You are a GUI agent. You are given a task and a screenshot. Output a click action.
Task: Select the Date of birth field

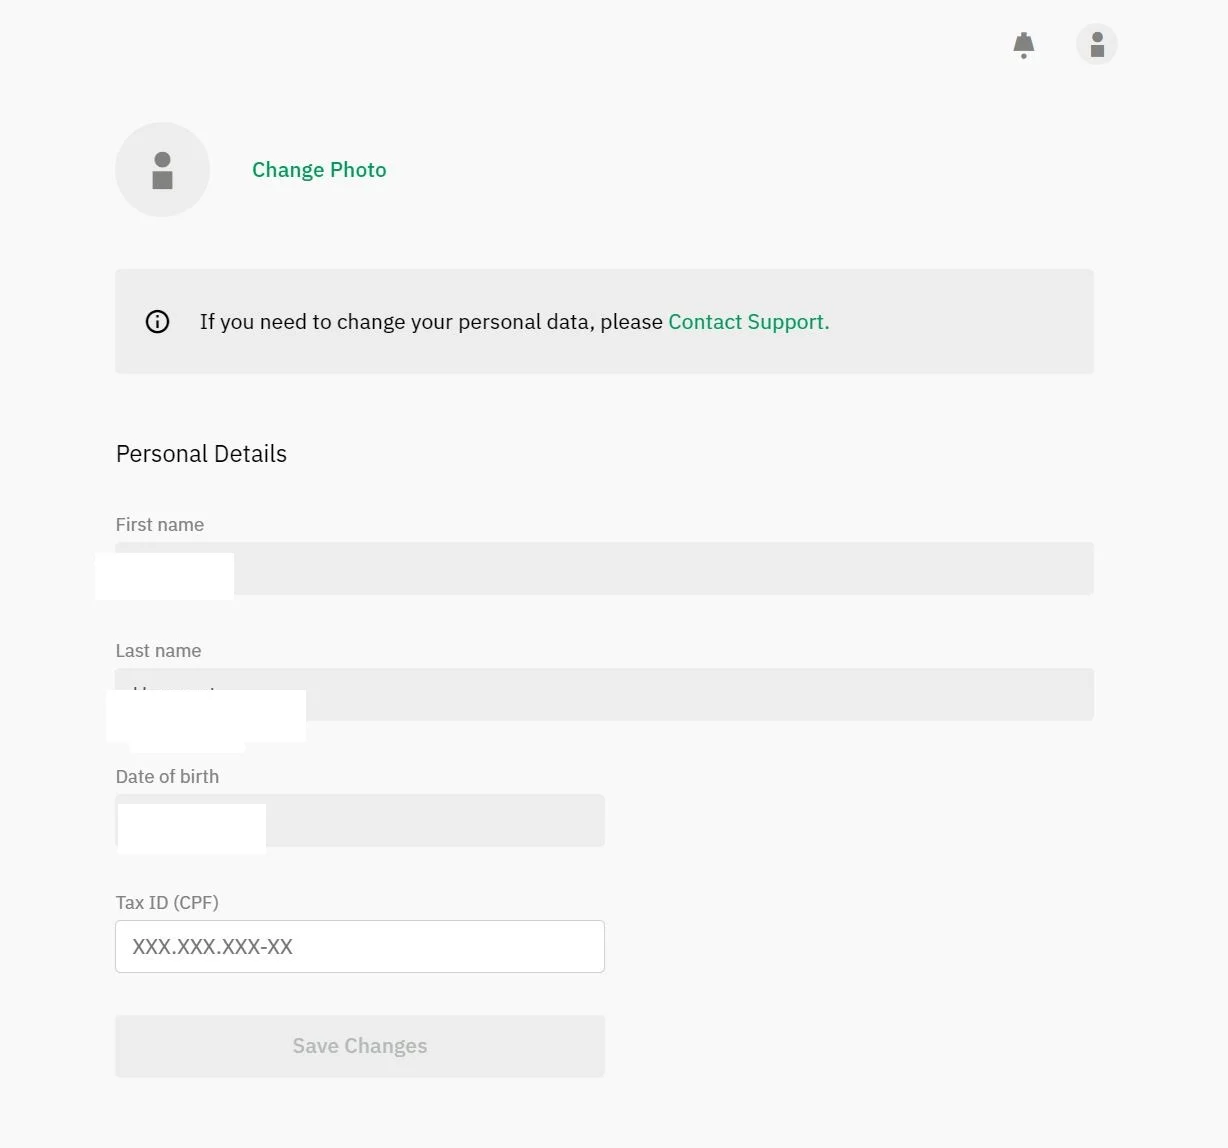coord(360,821)
